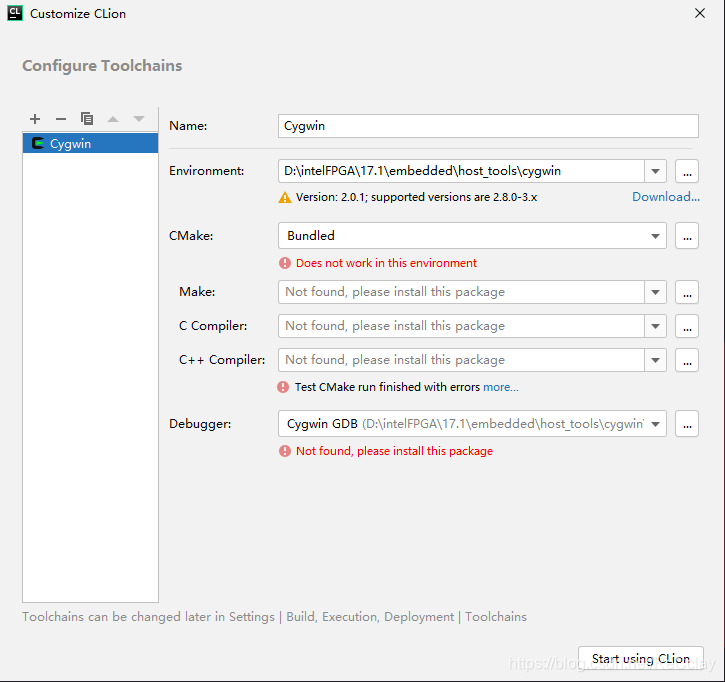This screenshot has height=682, width=725.
Task: Browse for C Compiler executable
Action: coord(687,326)
